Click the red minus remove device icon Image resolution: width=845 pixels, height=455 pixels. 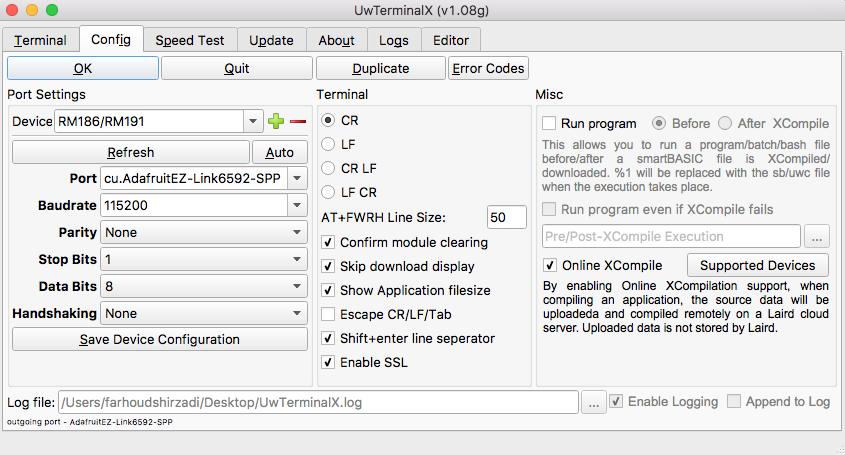[x=297, y=121]
